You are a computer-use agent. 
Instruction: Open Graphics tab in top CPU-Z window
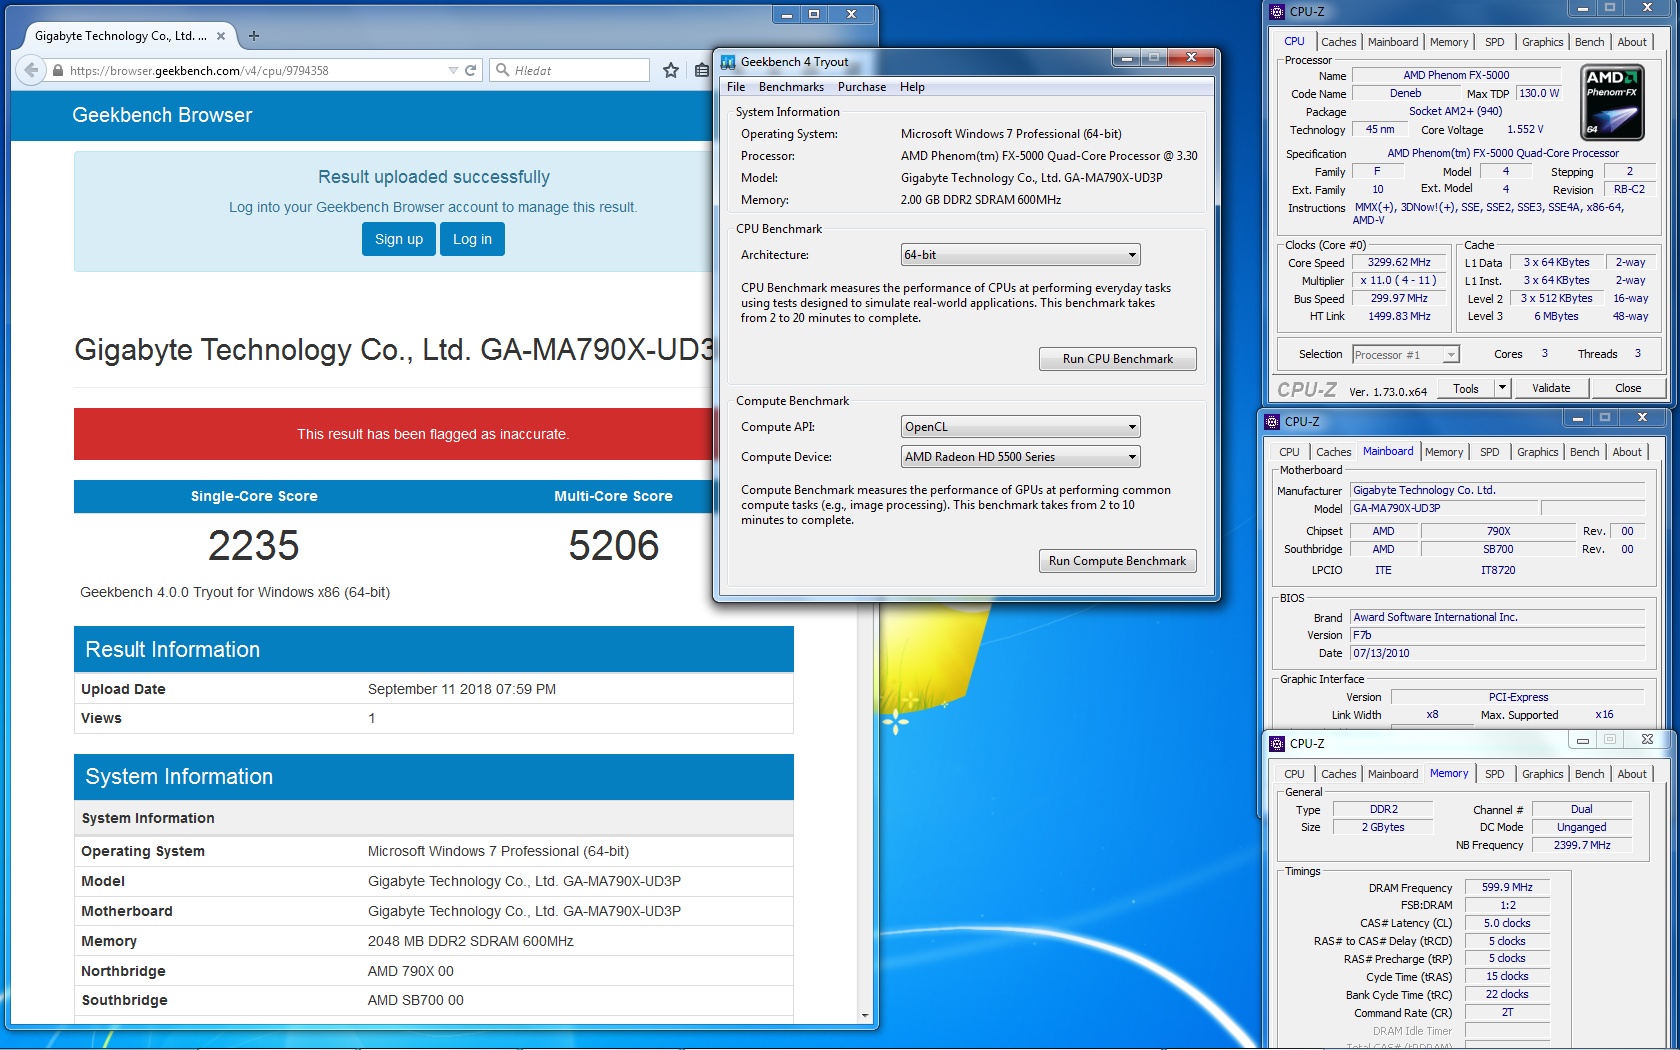pyautogui.click(x=1542, y=42)
